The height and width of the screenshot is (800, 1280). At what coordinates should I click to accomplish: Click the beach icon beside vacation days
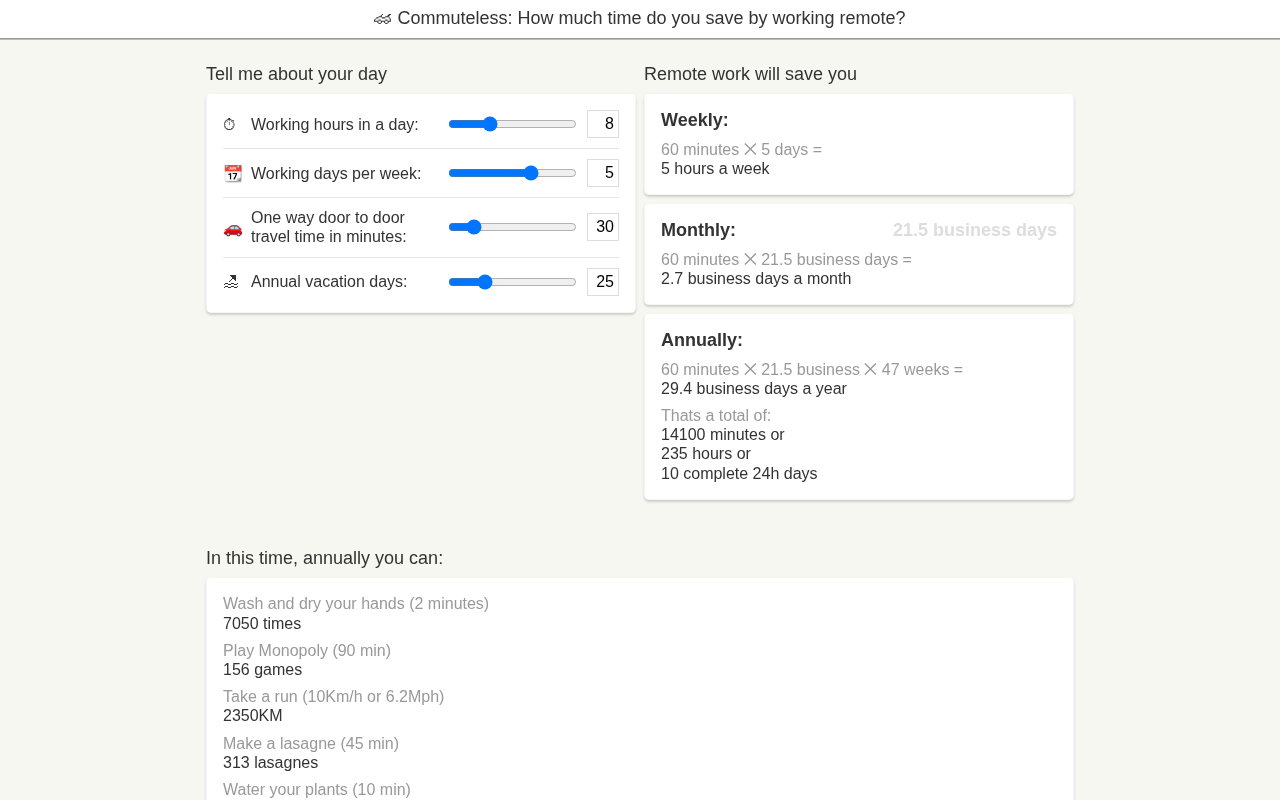[x=231, y=282]
